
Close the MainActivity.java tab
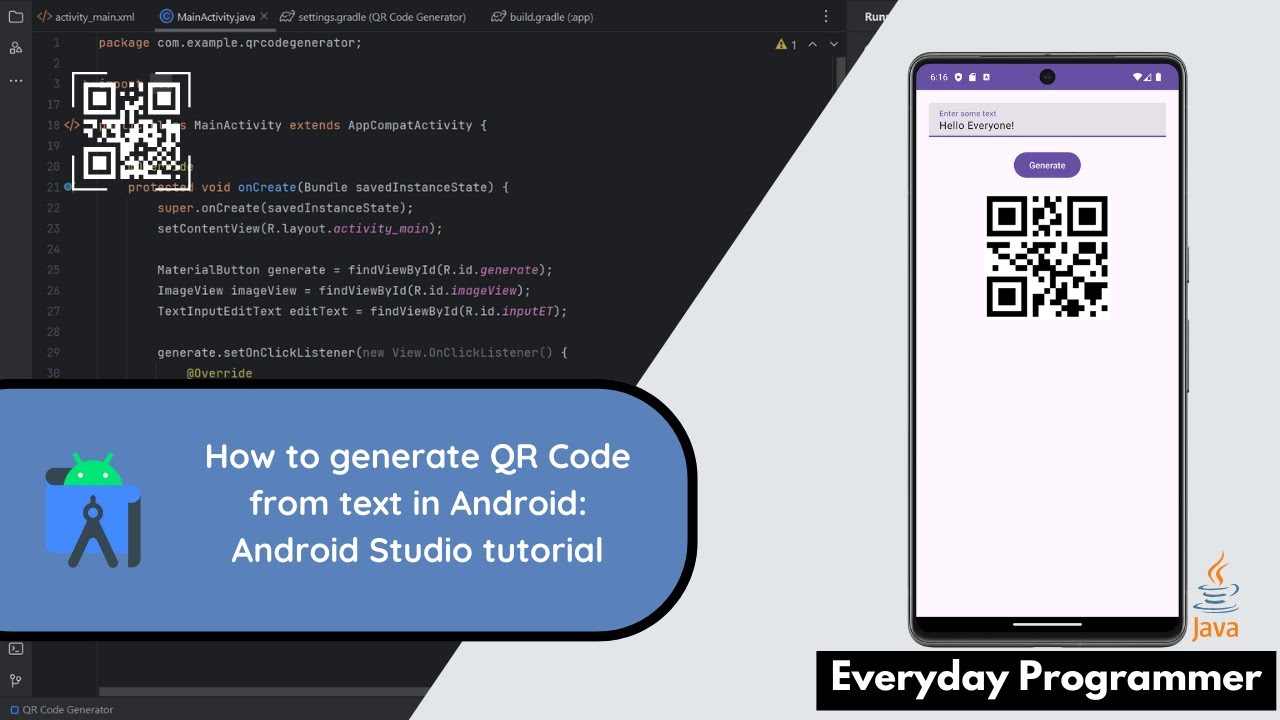(x=264, y=17)
